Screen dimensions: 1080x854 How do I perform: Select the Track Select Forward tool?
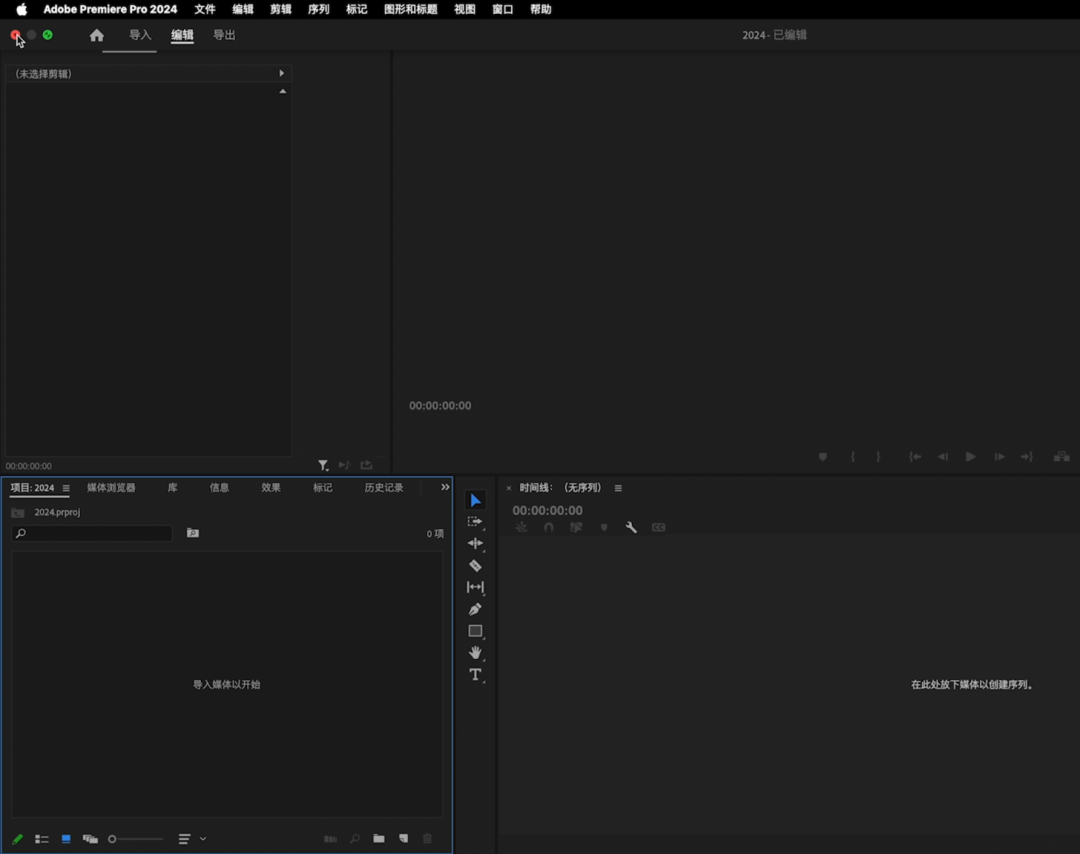tap(475, 521)
